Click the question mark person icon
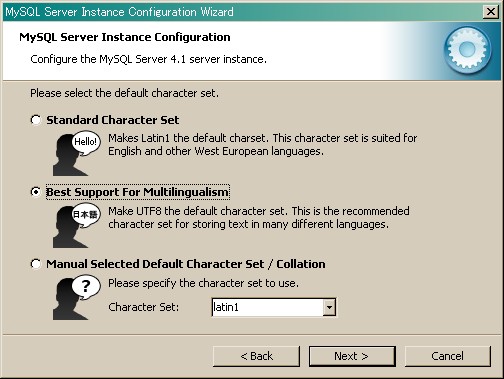Image resolution: width=504 pixels, height=379 pixels. pyautogui.click(x=77, y=298)
